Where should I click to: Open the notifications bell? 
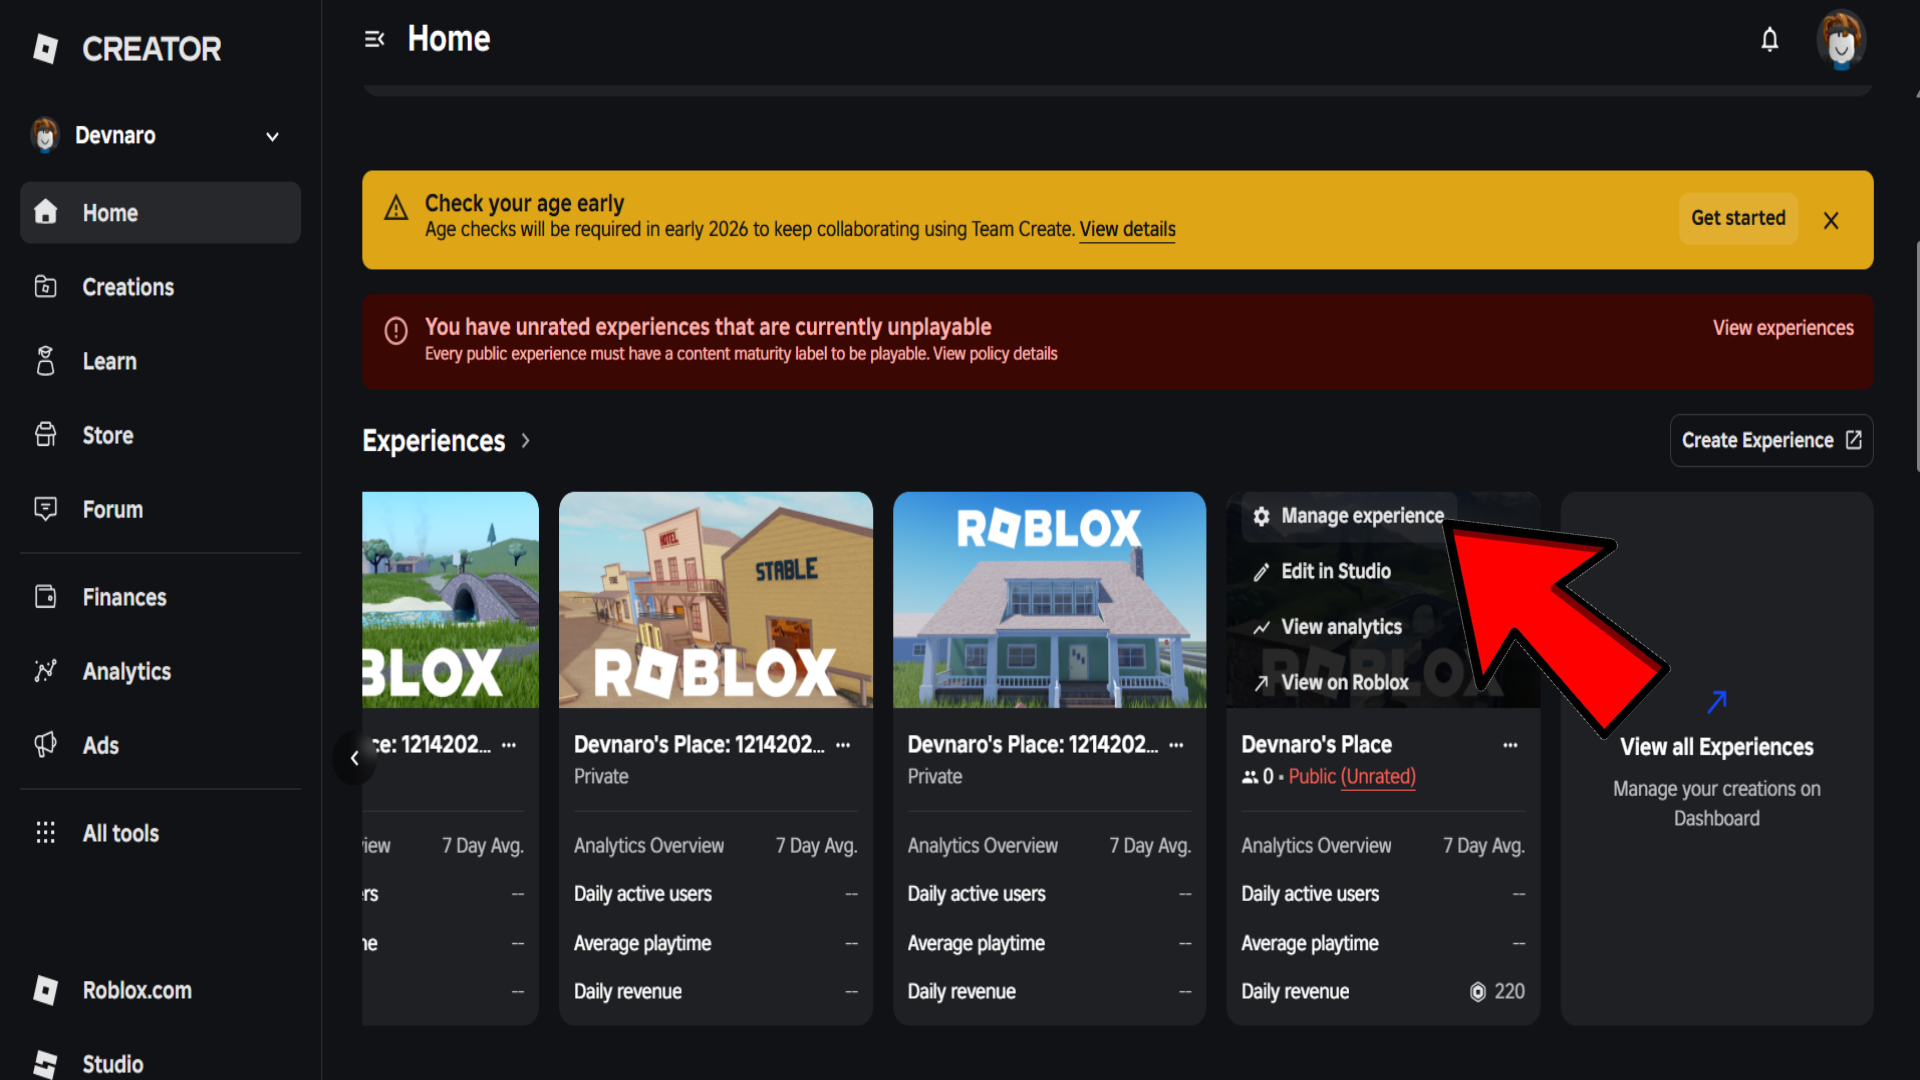tap(1769, 39)
